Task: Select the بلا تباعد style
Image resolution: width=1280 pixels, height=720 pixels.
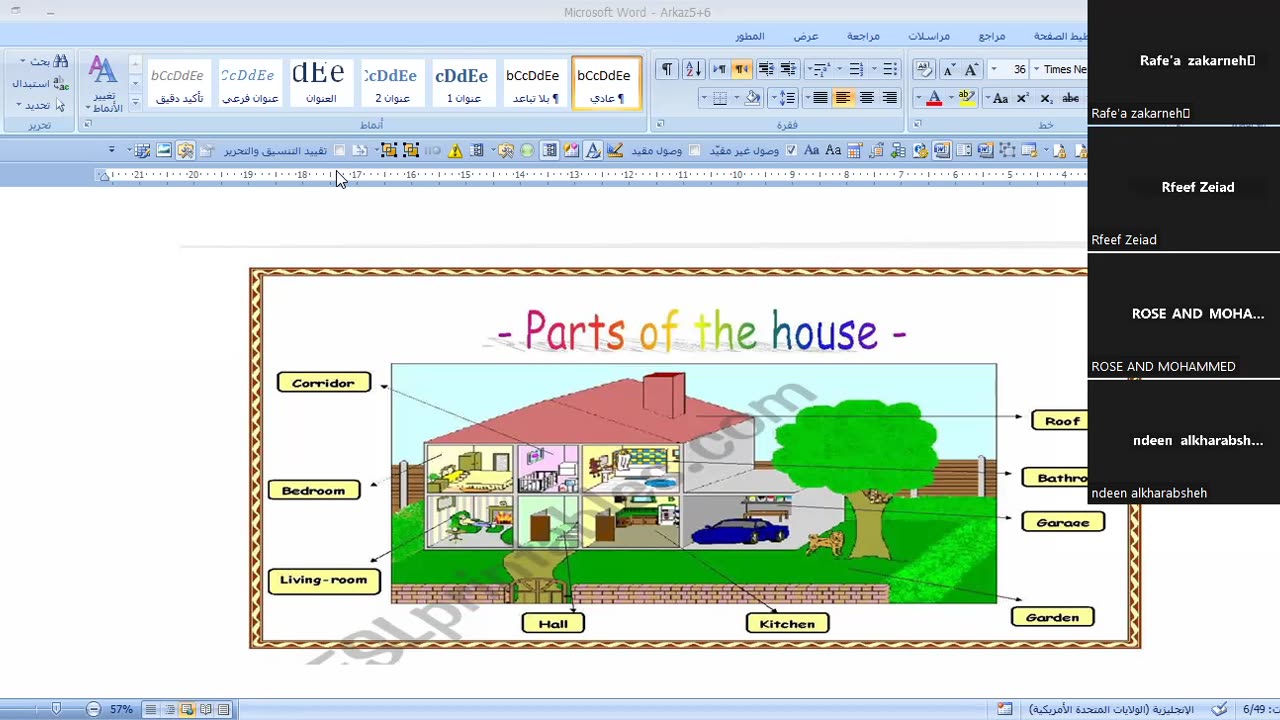Action: point(534,83)
